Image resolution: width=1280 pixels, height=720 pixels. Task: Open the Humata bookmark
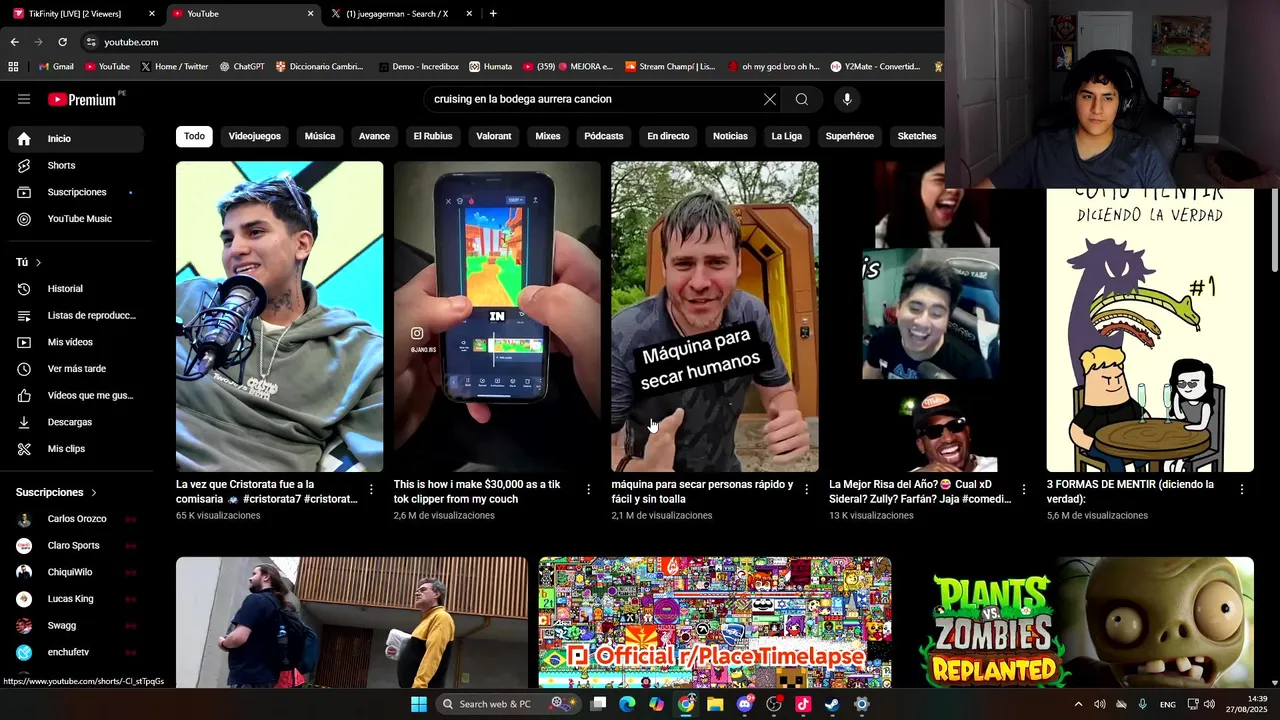tap(490, 67)
